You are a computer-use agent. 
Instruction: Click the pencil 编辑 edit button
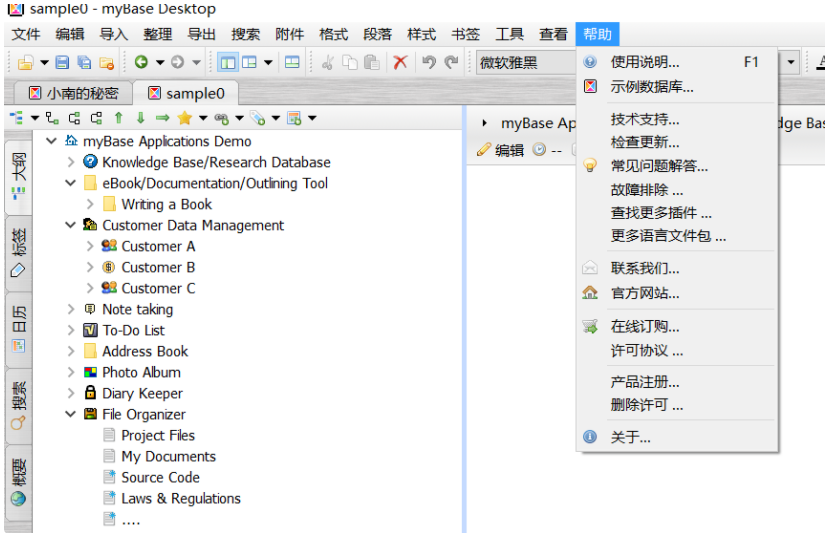click(x=500, y=150)
